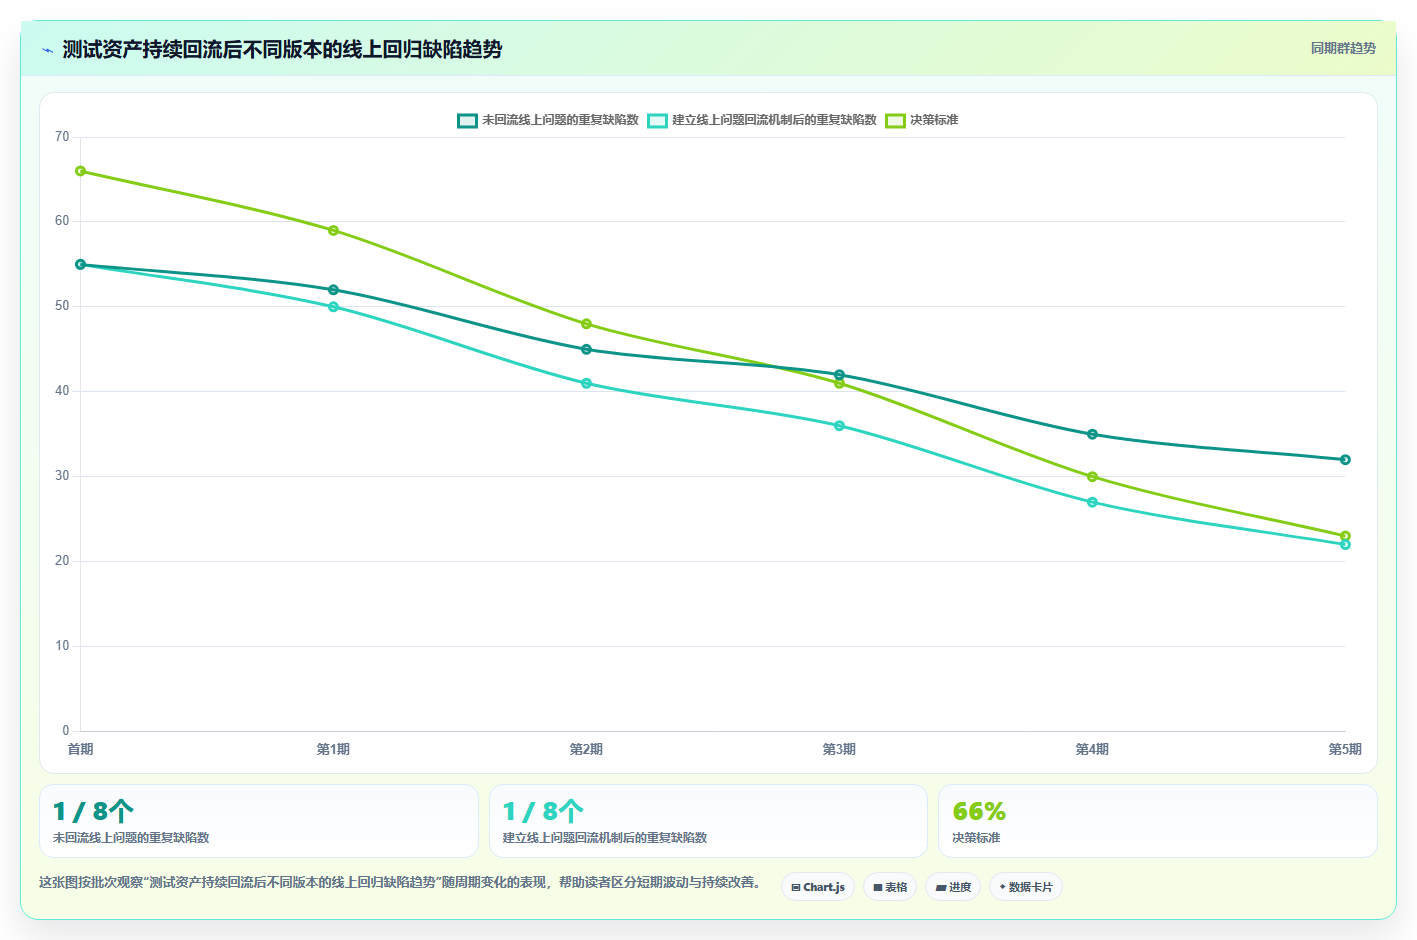Click the 进度 chip
This screenshot has width=1417, height=940.
click(953, 887)
